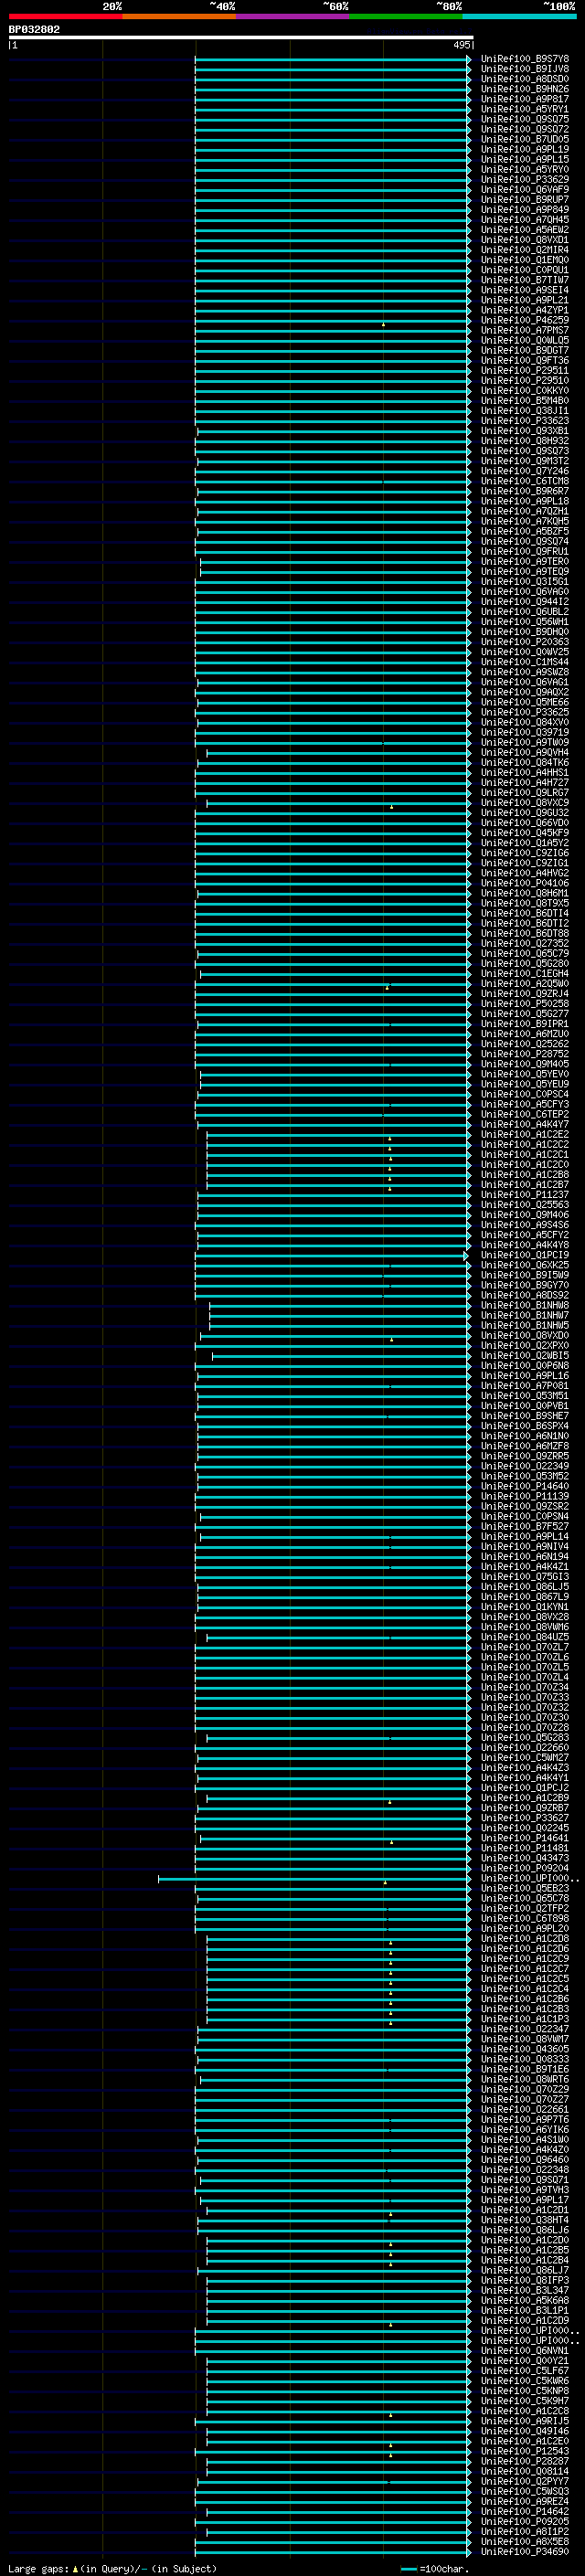Select hit UniRef100_P12543
Viewport: 585px width, 2576px height.
pyautogui.click(x=525, y=2452)
